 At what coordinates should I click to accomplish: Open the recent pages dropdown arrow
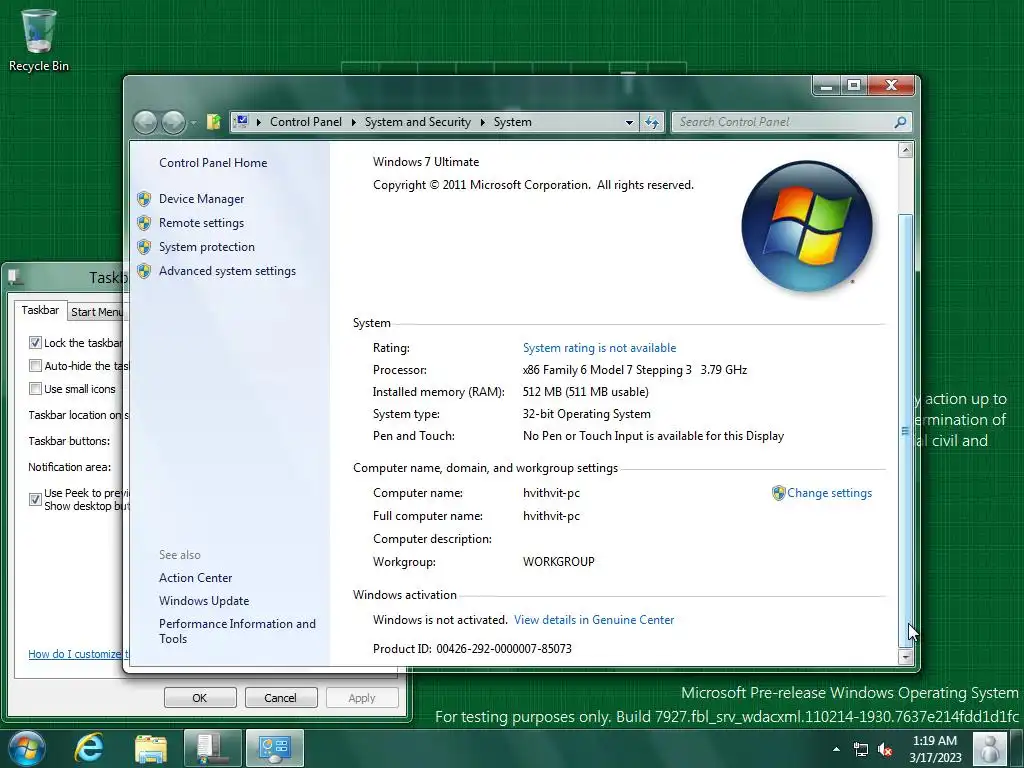(194, 123)
